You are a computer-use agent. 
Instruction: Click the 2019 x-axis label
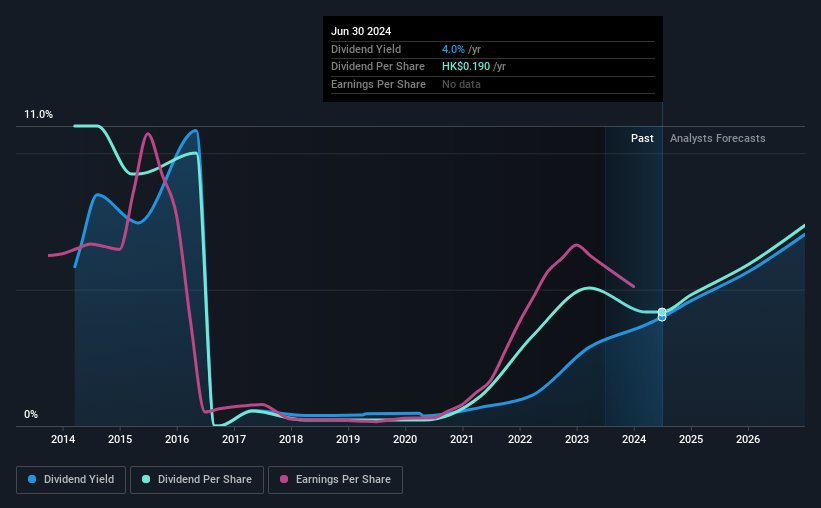tap(348, 439)
